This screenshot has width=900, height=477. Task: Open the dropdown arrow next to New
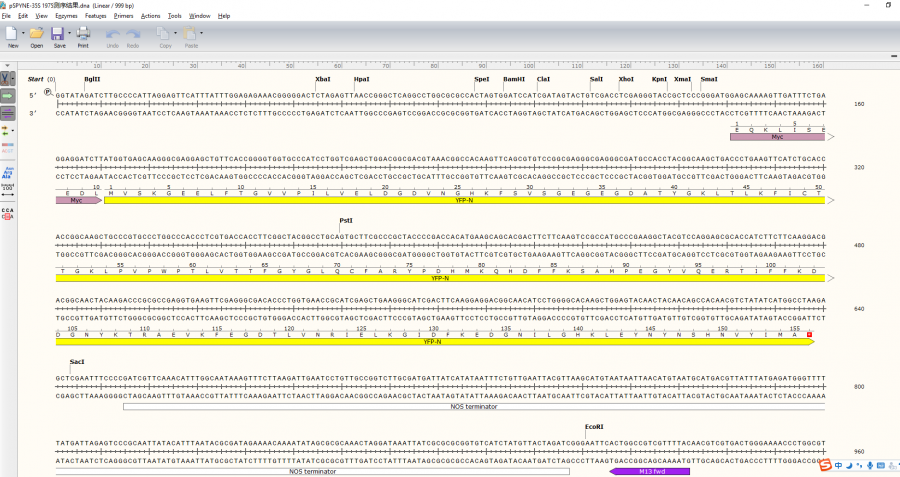(x=23, y=33)
